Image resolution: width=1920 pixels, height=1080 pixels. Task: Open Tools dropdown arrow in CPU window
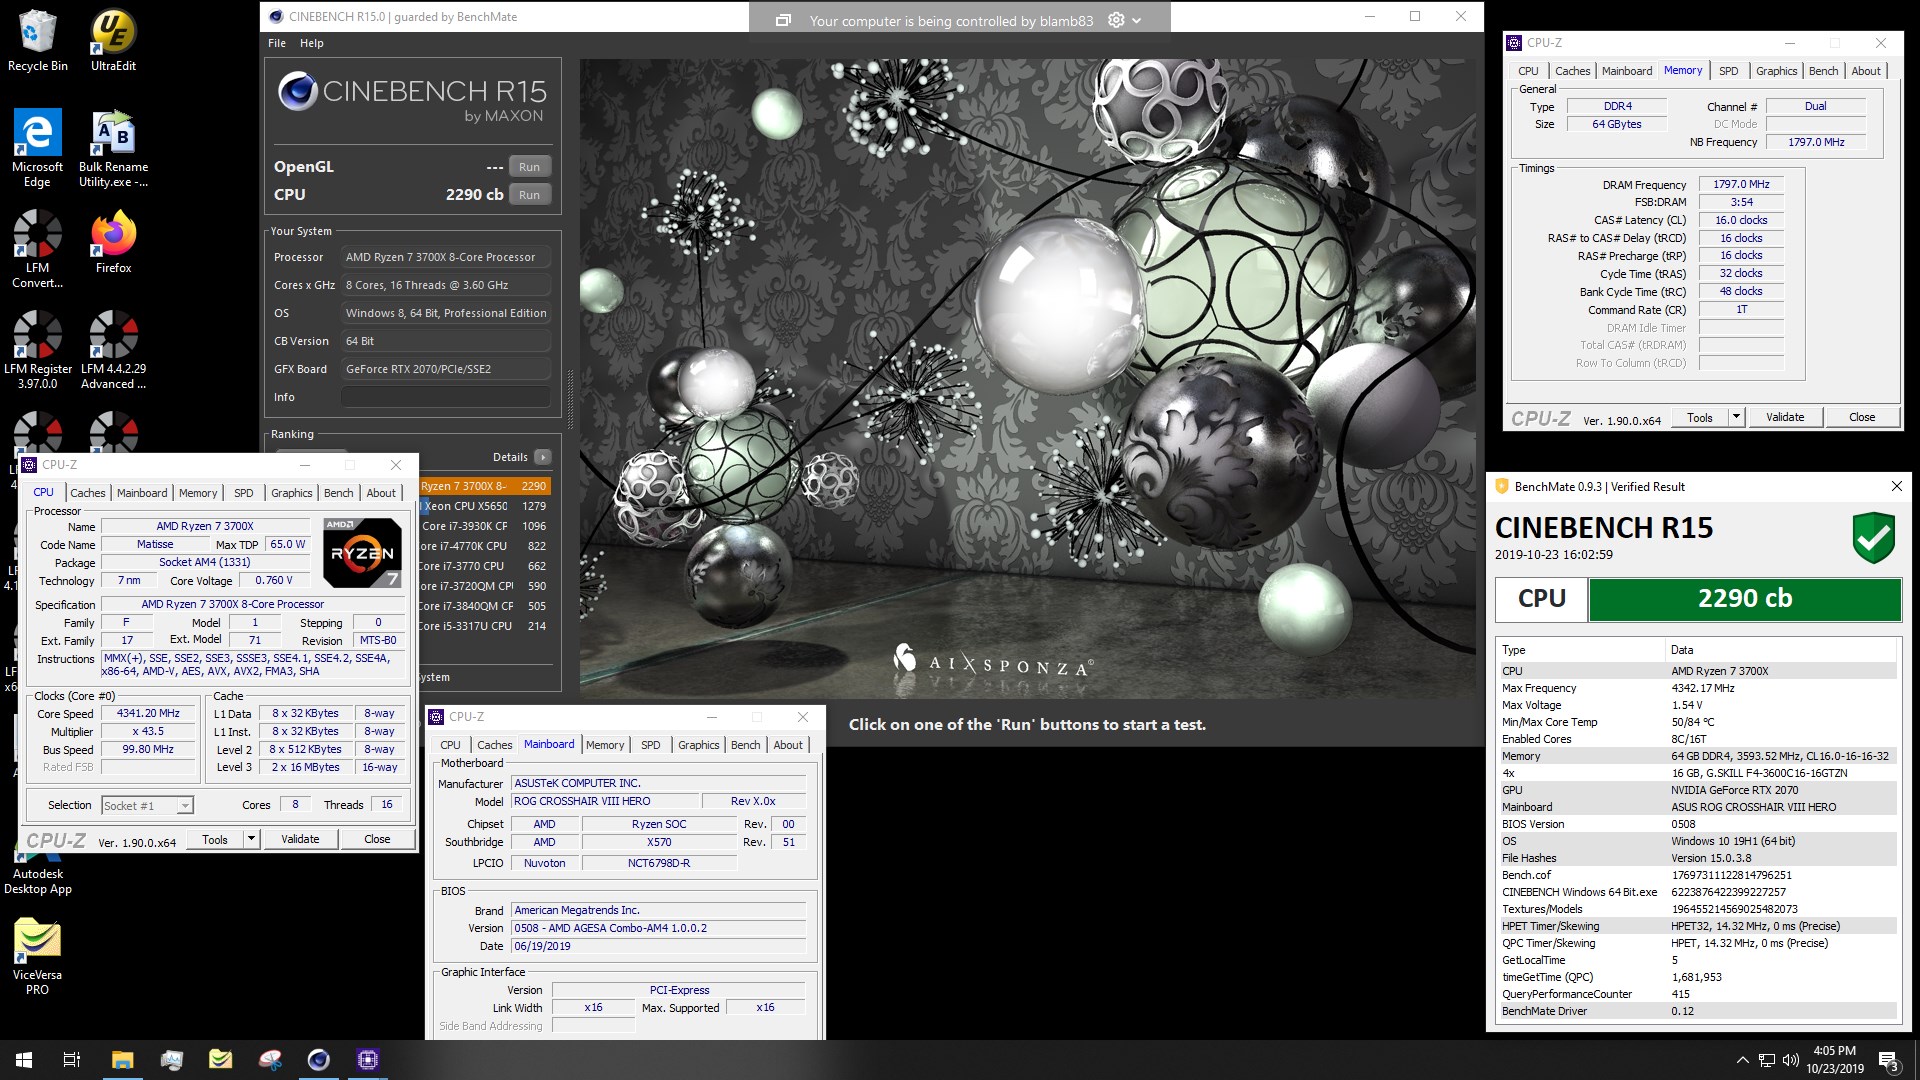252,839
